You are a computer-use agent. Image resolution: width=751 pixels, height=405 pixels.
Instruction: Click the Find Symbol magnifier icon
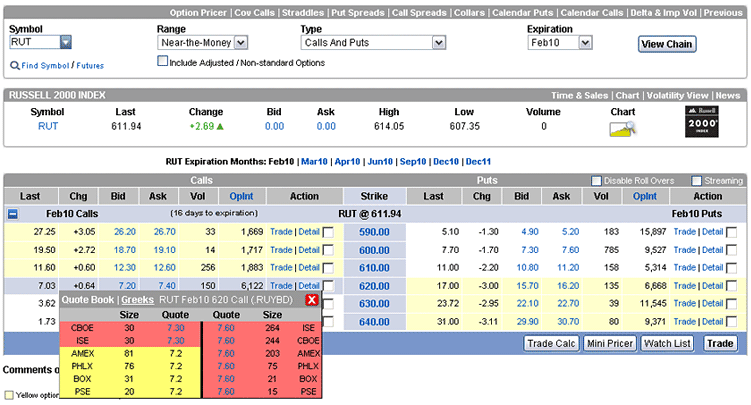(15, 66)
